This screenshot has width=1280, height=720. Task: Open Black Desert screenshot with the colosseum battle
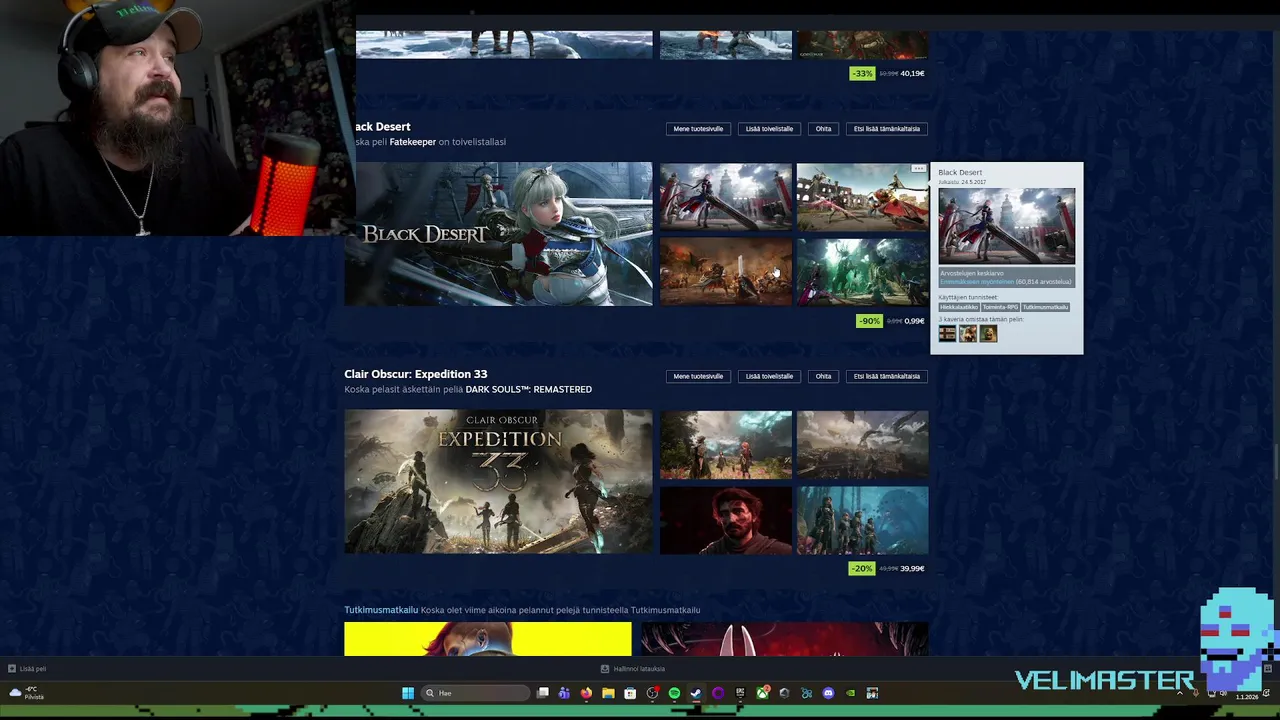(x=862, y=196)
